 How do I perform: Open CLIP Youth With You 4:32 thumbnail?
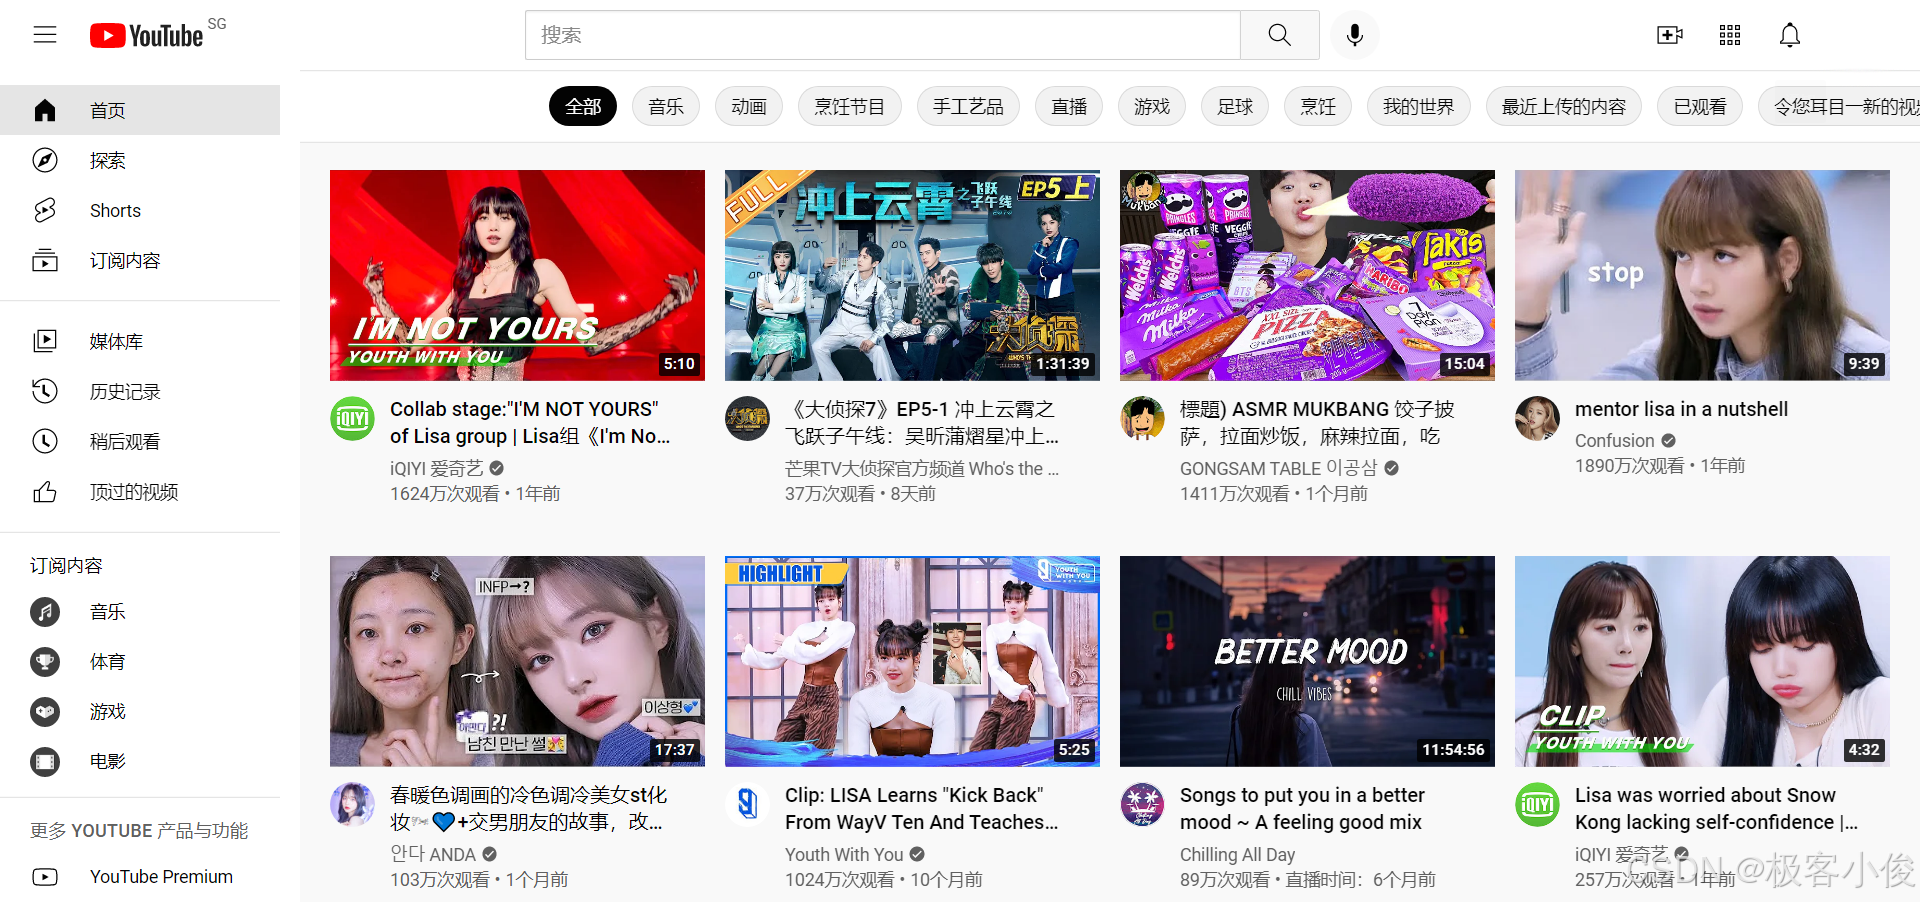pos(1702,661)
